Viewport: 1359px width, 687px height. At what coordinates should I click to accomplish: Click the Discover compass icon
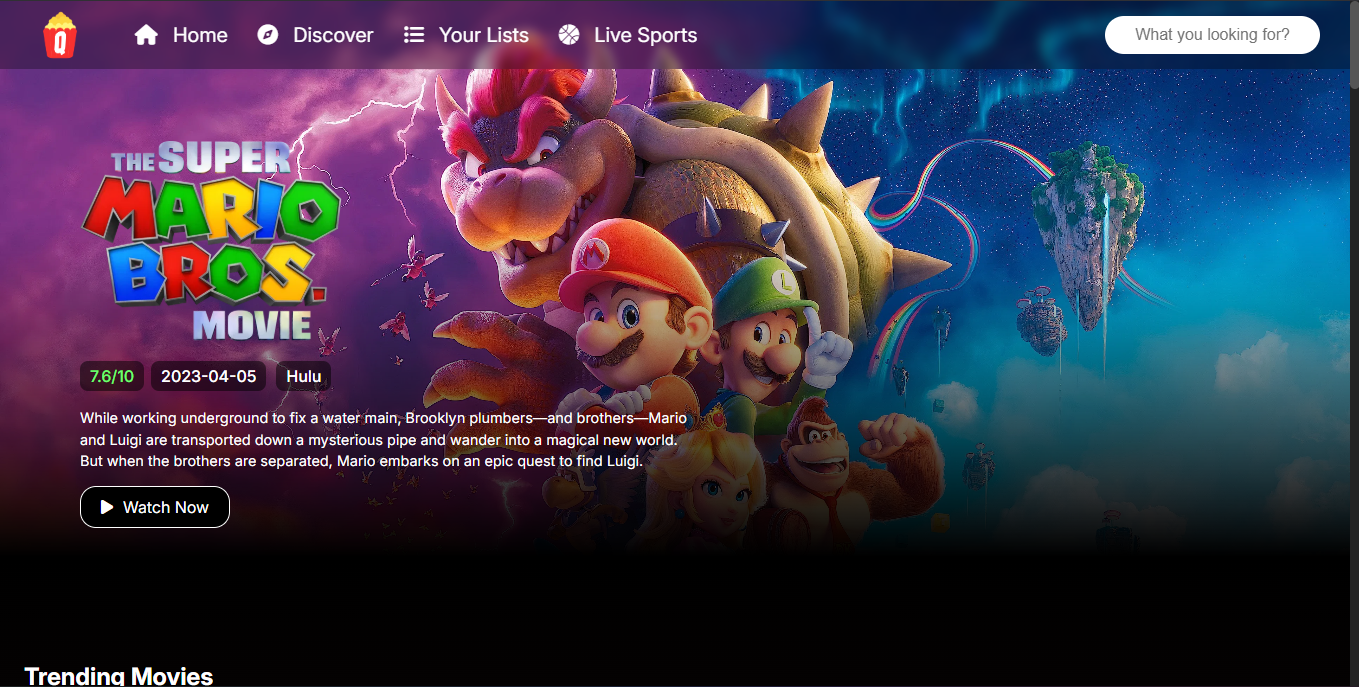point(267,35)
